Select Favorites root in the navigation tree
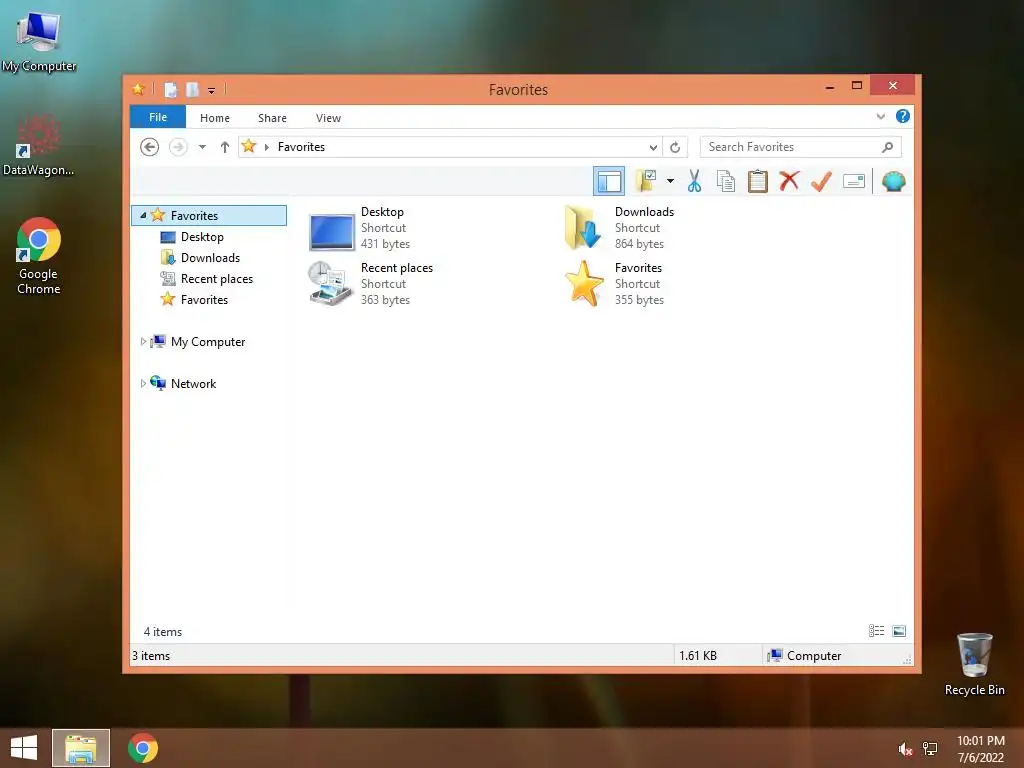 click(209, 216)
